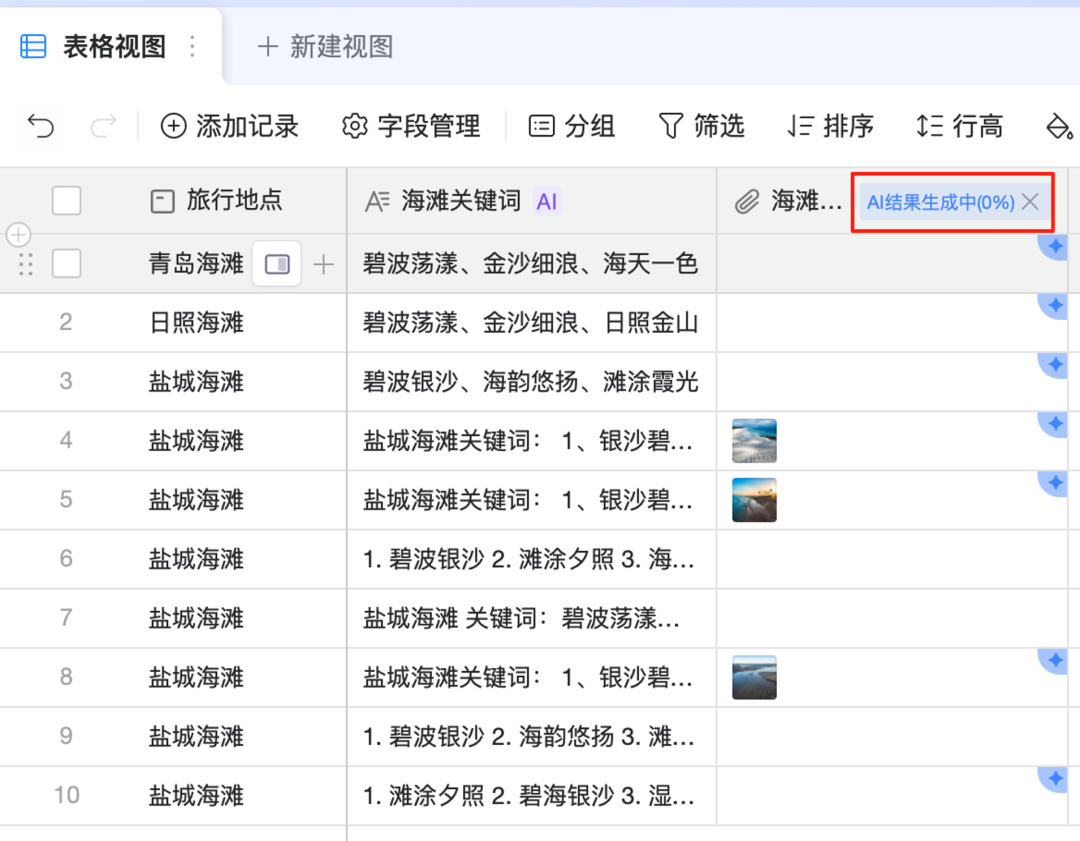Click the fill color bucket icon
Screen dimensions: 1080x841
pos(1058,126)
